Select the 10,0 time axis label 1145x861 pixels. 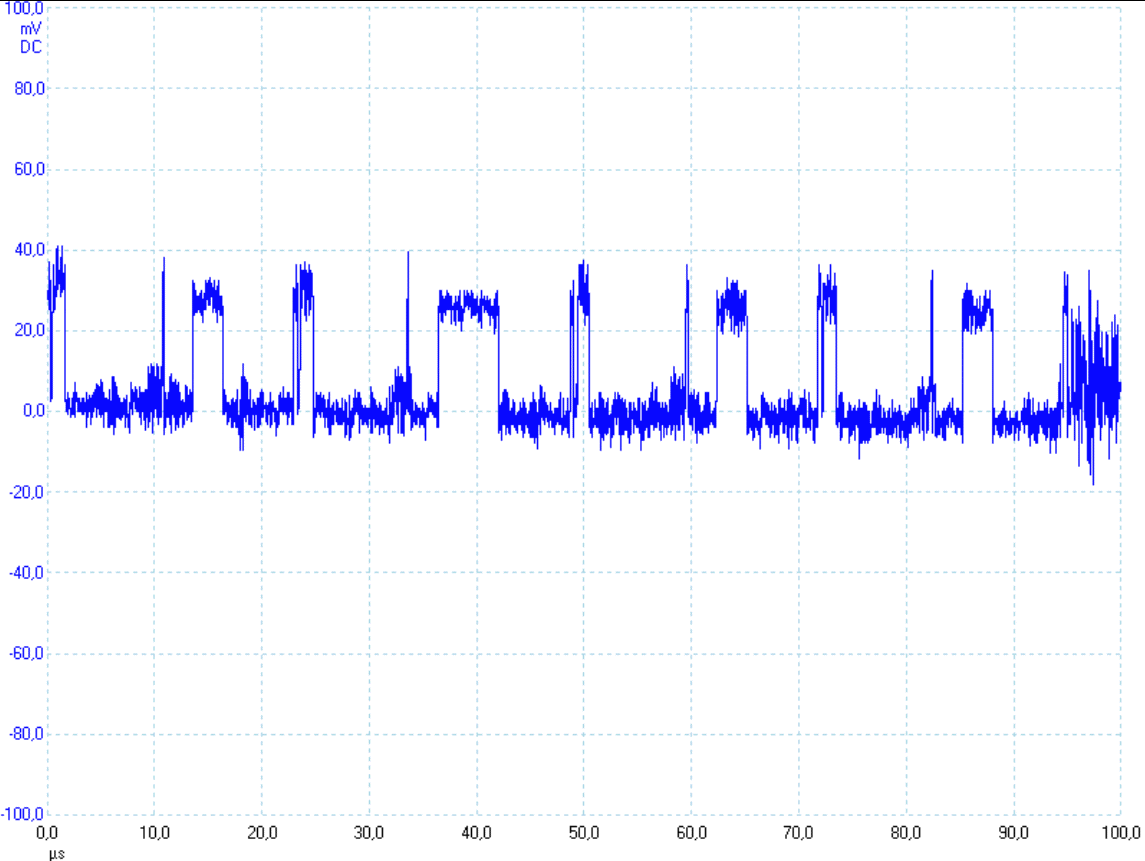point(154,833)
